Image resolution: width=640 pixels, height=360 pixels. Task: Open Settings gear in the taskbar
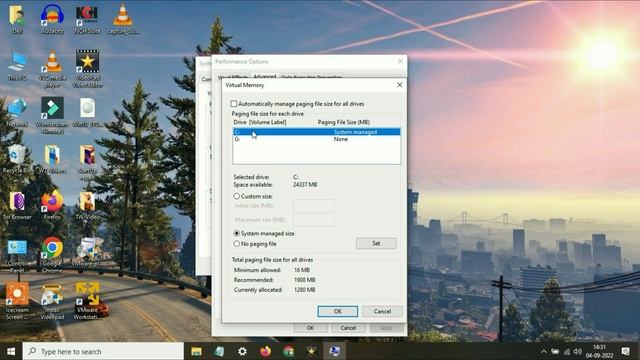(x=242, y=351)
